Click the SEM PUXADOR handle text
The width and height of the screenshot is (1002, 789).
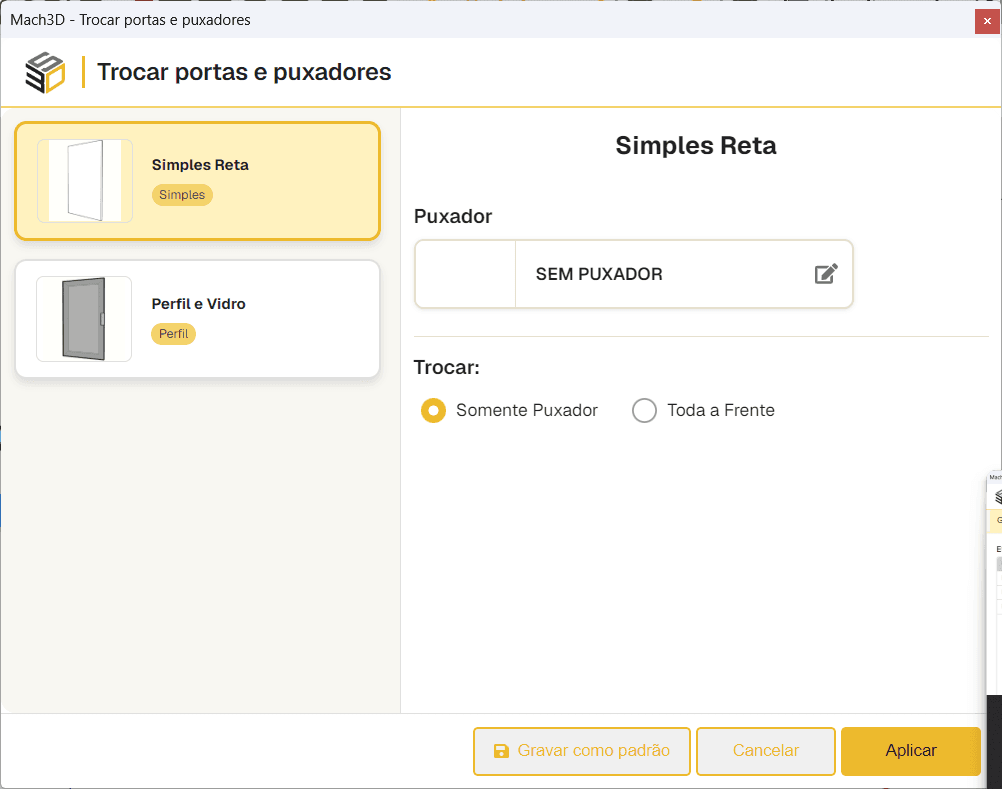[599, 274]
